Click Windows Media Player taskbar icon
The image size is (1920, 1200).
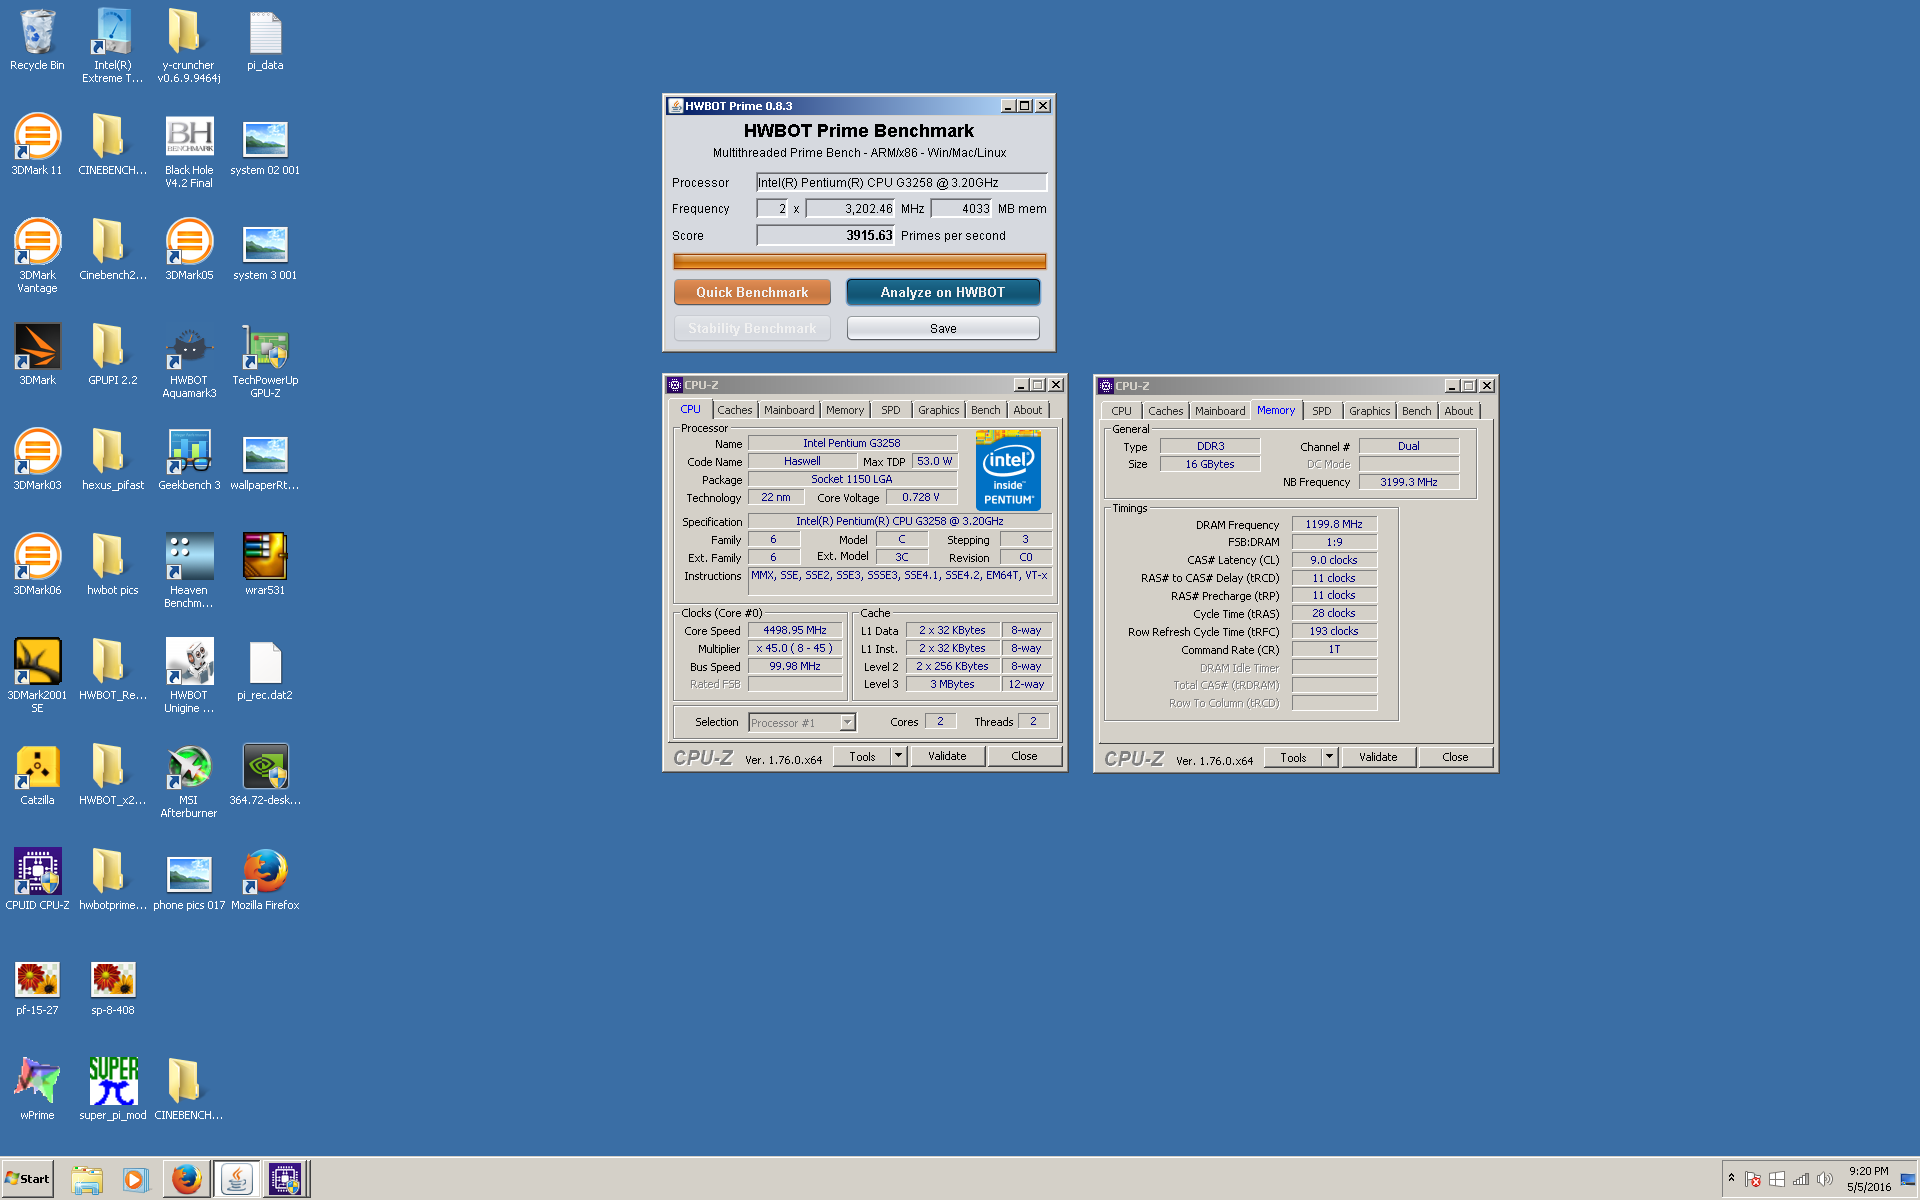(x=135, y=1179)
